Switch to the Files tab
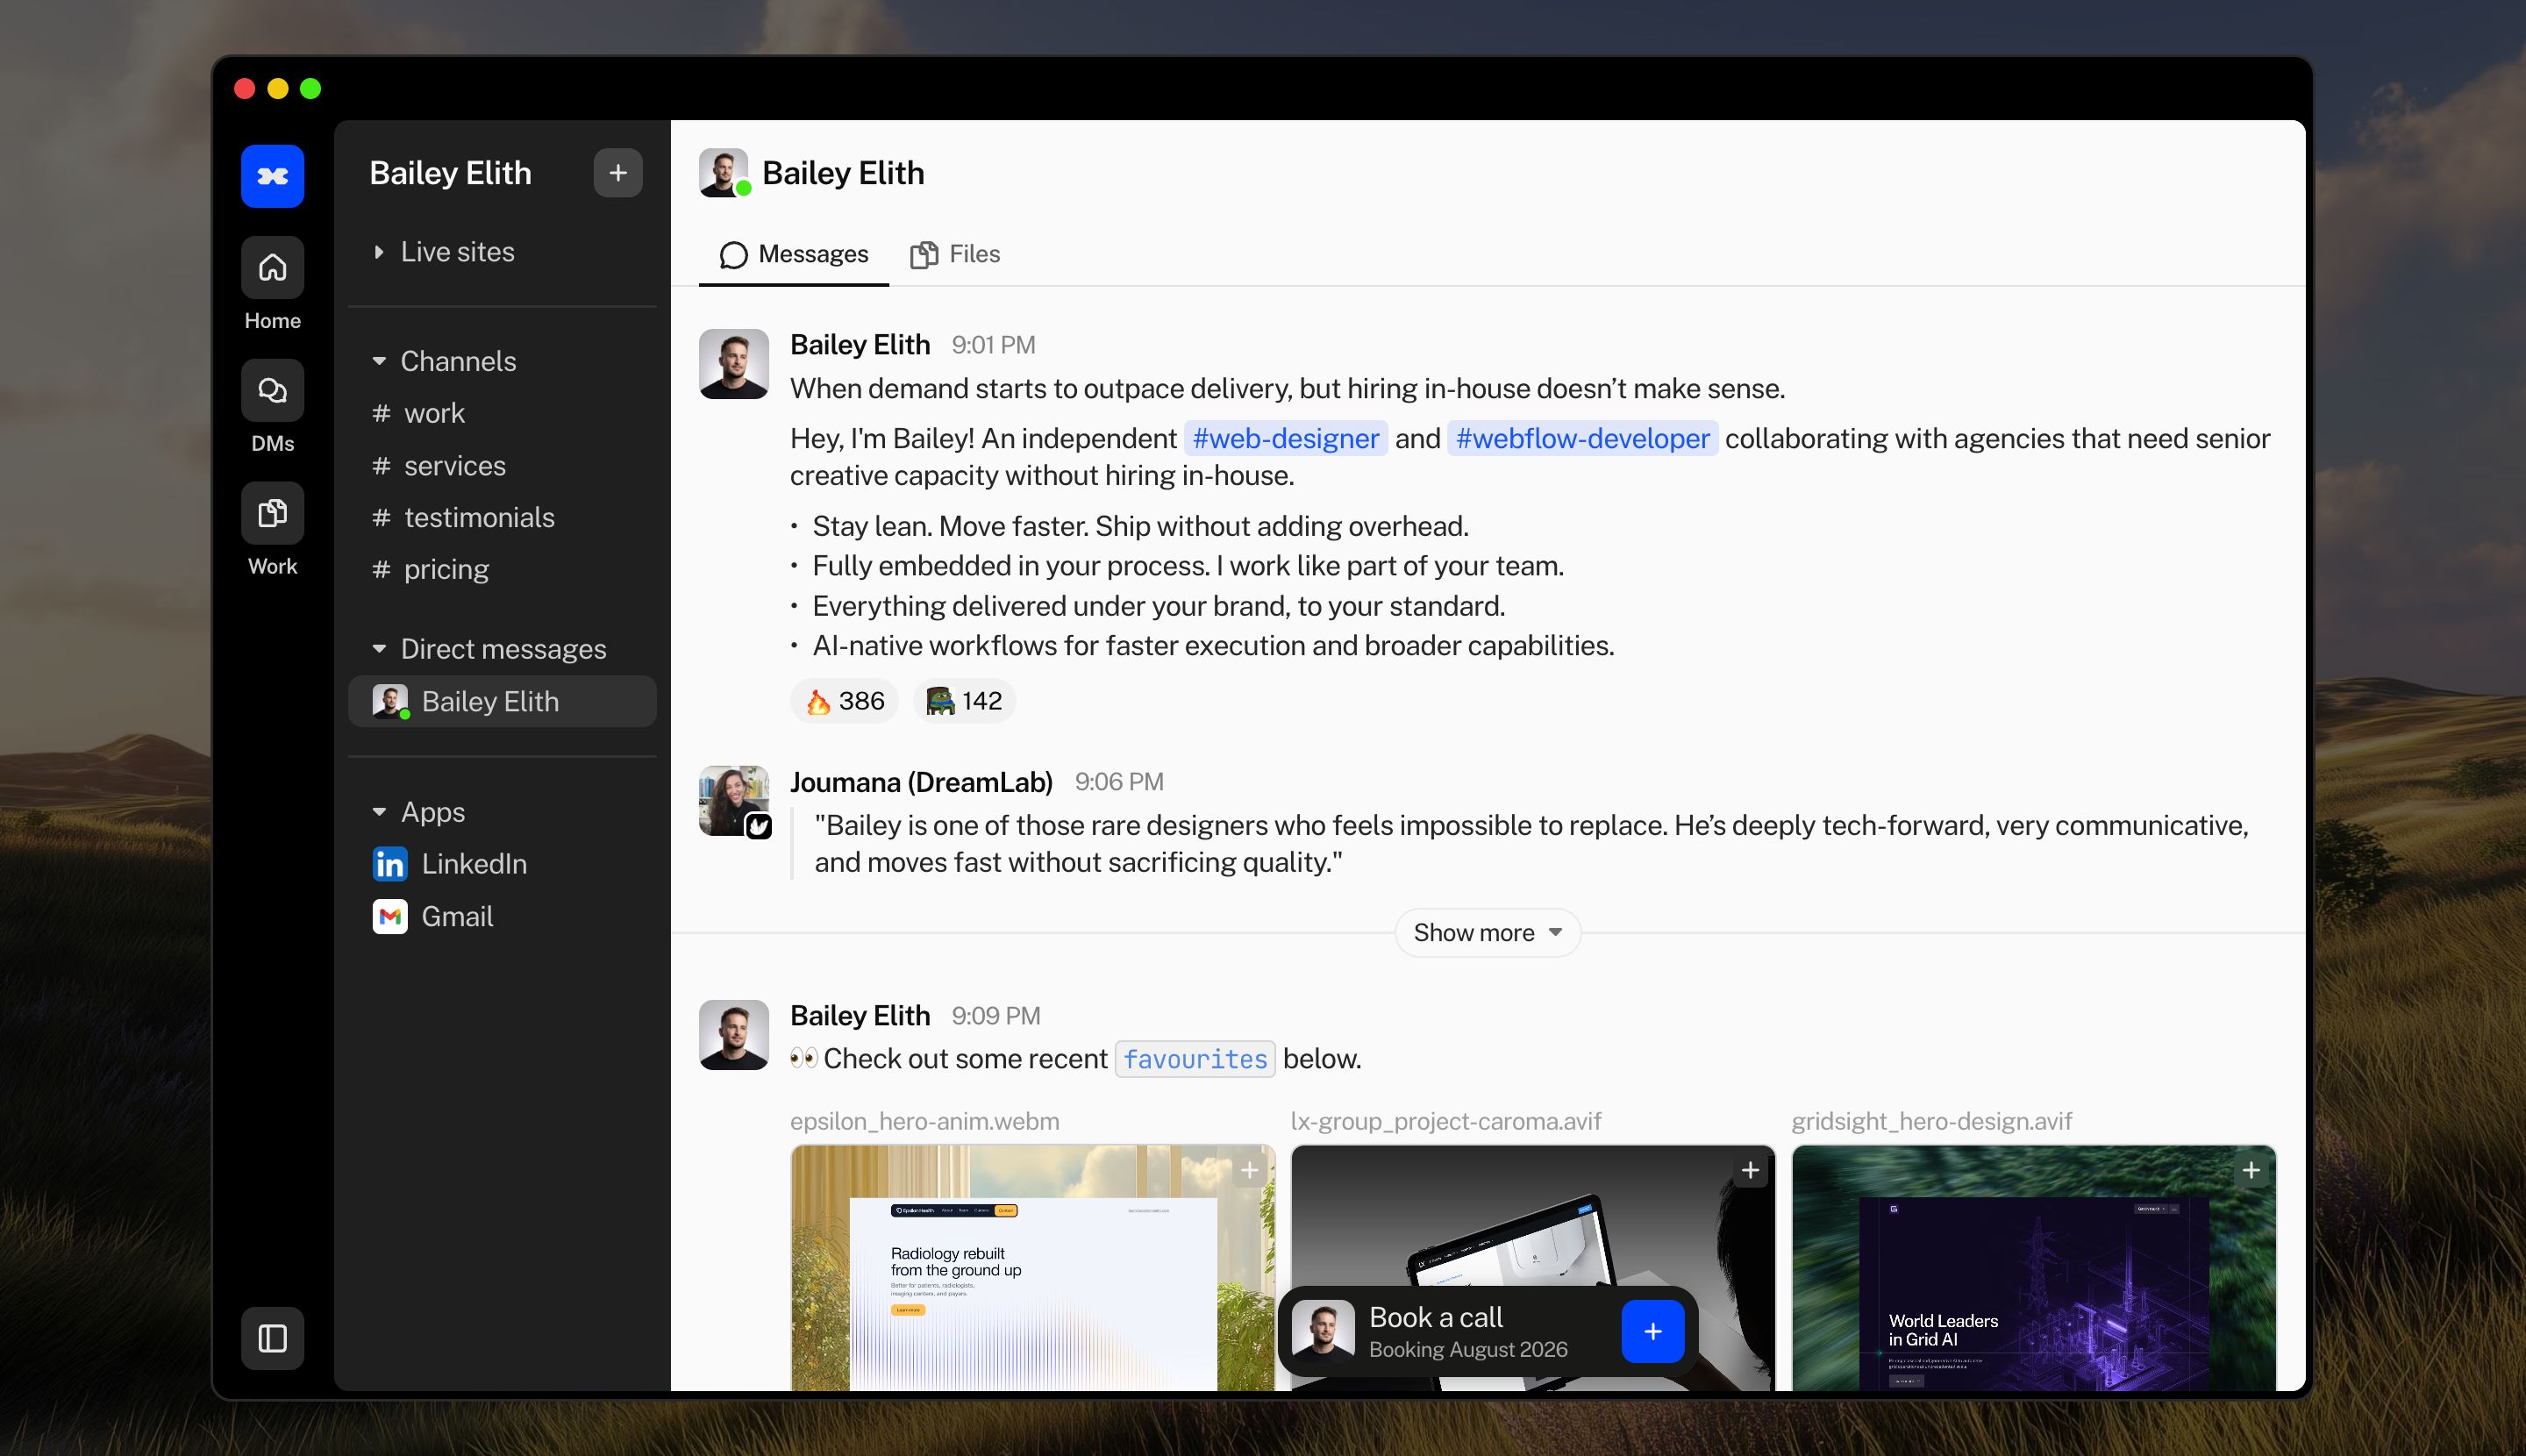The height and width of the screenshot is (1456, 2526). (x=955, y=254)
